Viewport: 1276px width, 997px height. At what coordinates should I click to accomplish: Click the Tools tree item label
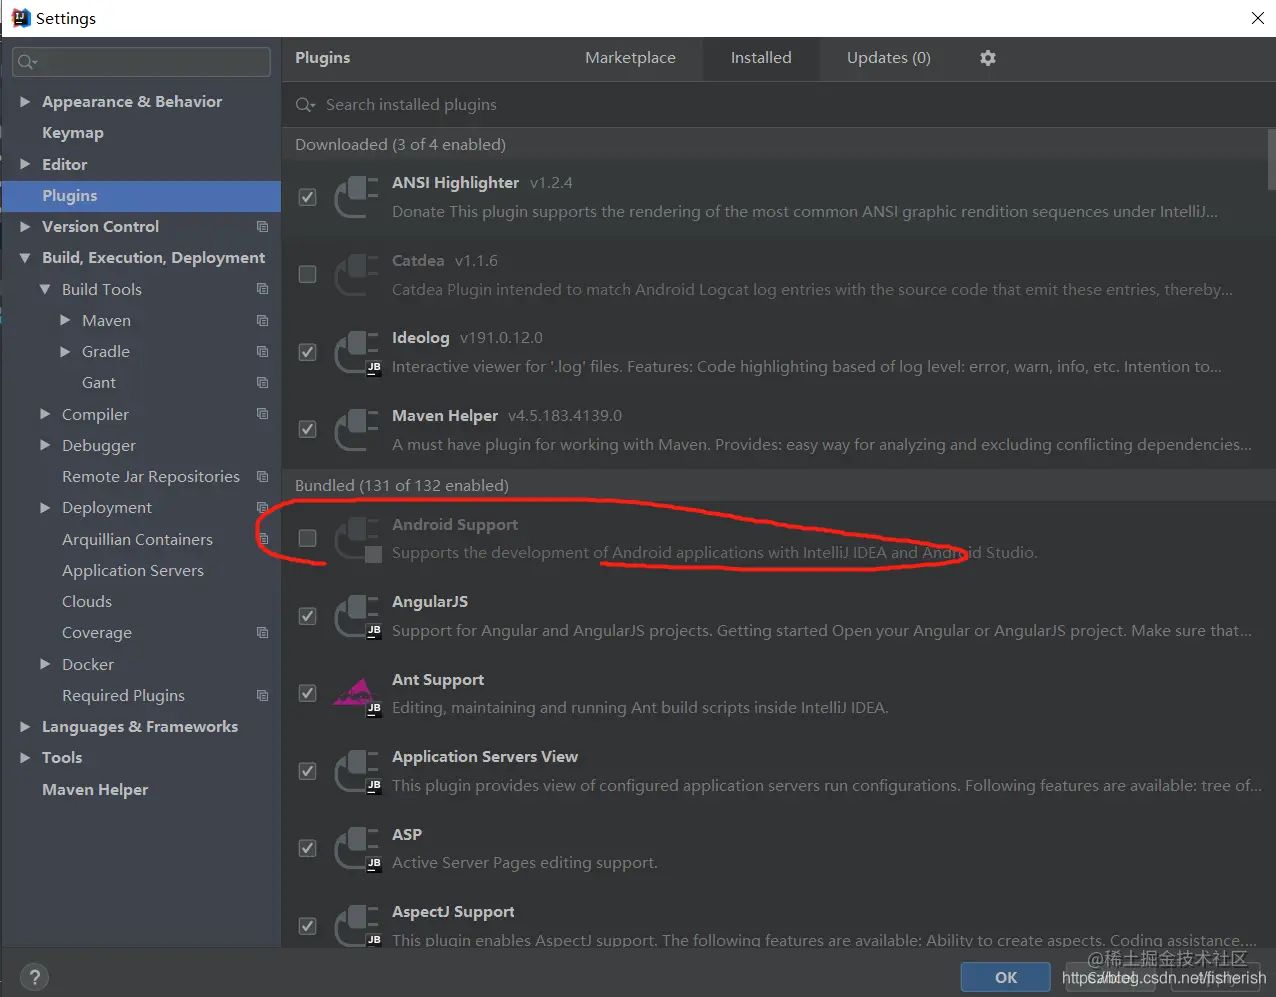(62, 758)
